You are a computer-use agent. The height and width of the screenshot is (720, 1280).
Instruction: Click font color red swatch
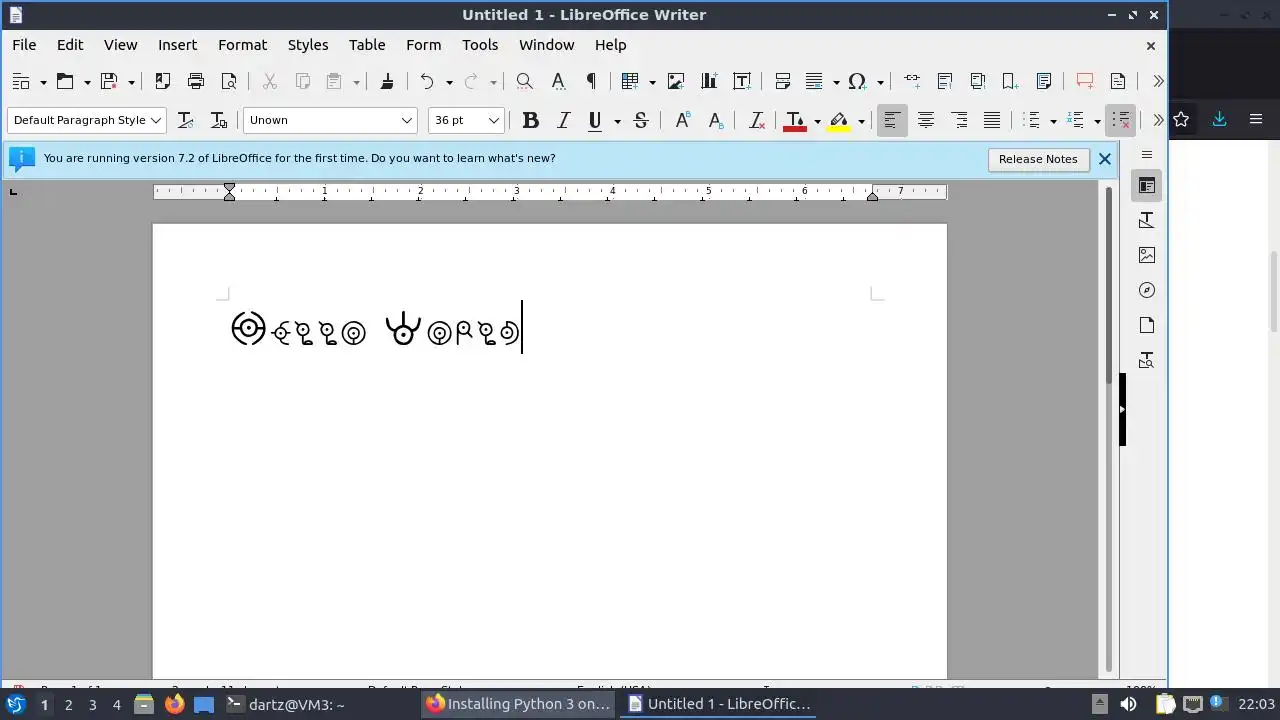point(795,121)
